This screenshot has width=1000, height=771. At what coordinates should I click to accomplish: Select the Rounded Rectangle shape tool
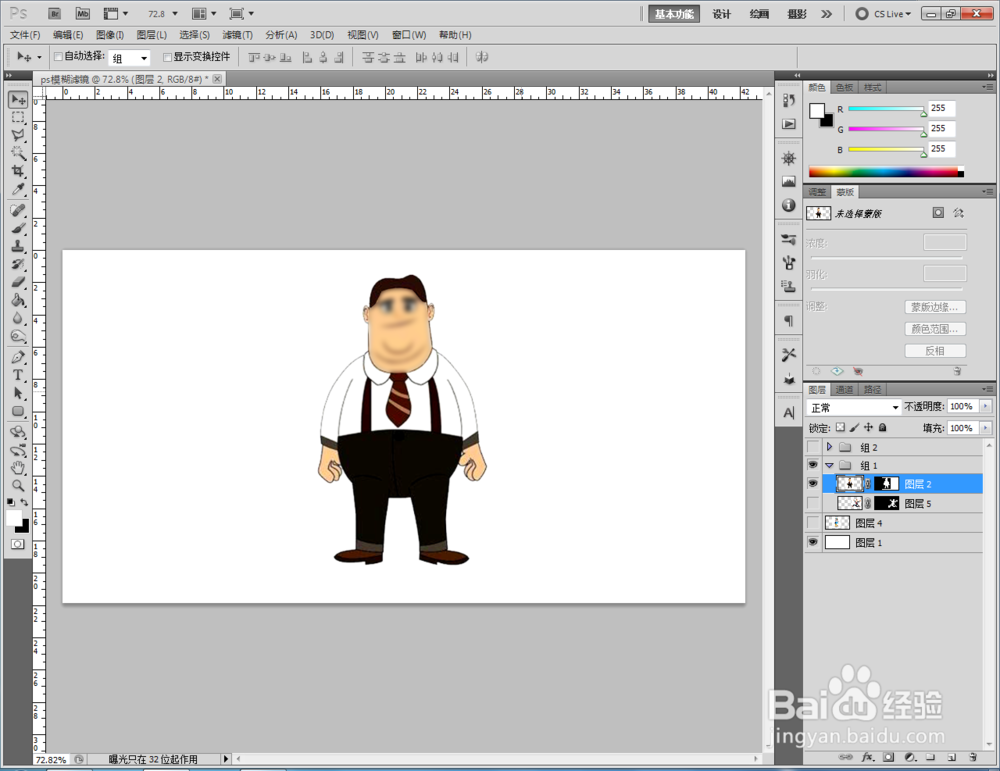pos(18,411)
